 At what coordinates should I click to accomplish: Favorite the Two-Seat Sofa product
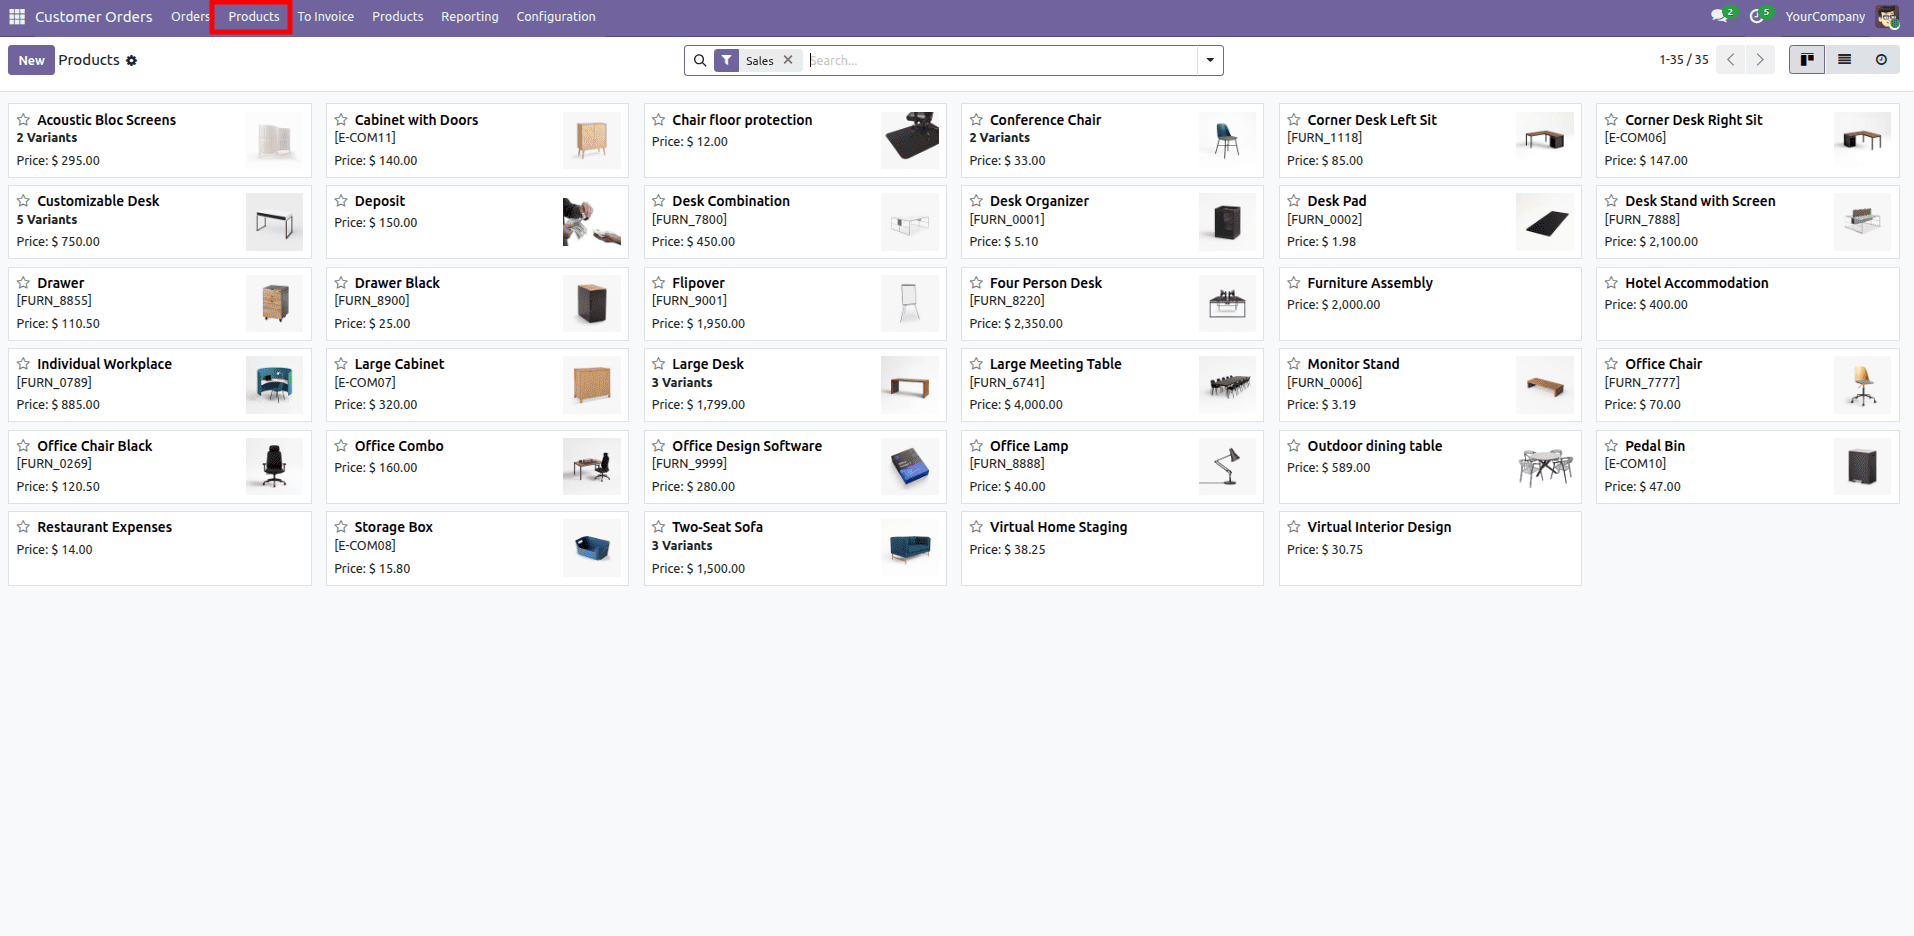coord(656,527)
